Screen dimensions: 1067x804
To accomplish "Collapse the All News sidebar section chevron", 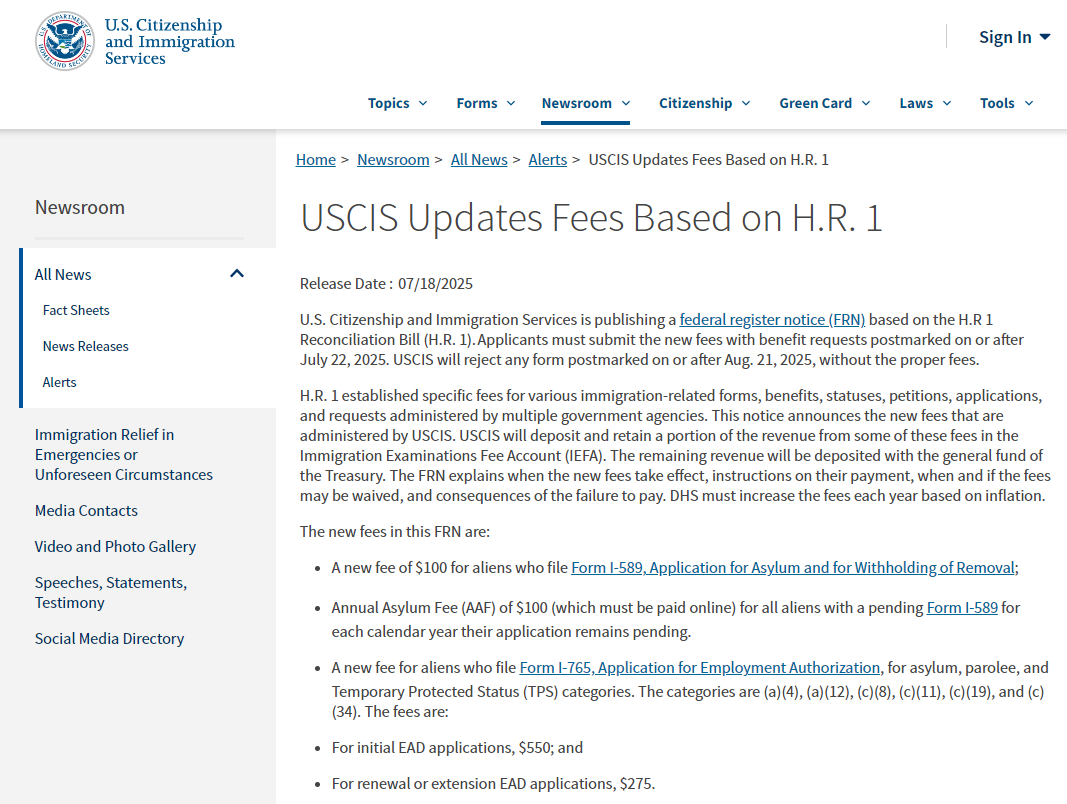I will [237, 274].
